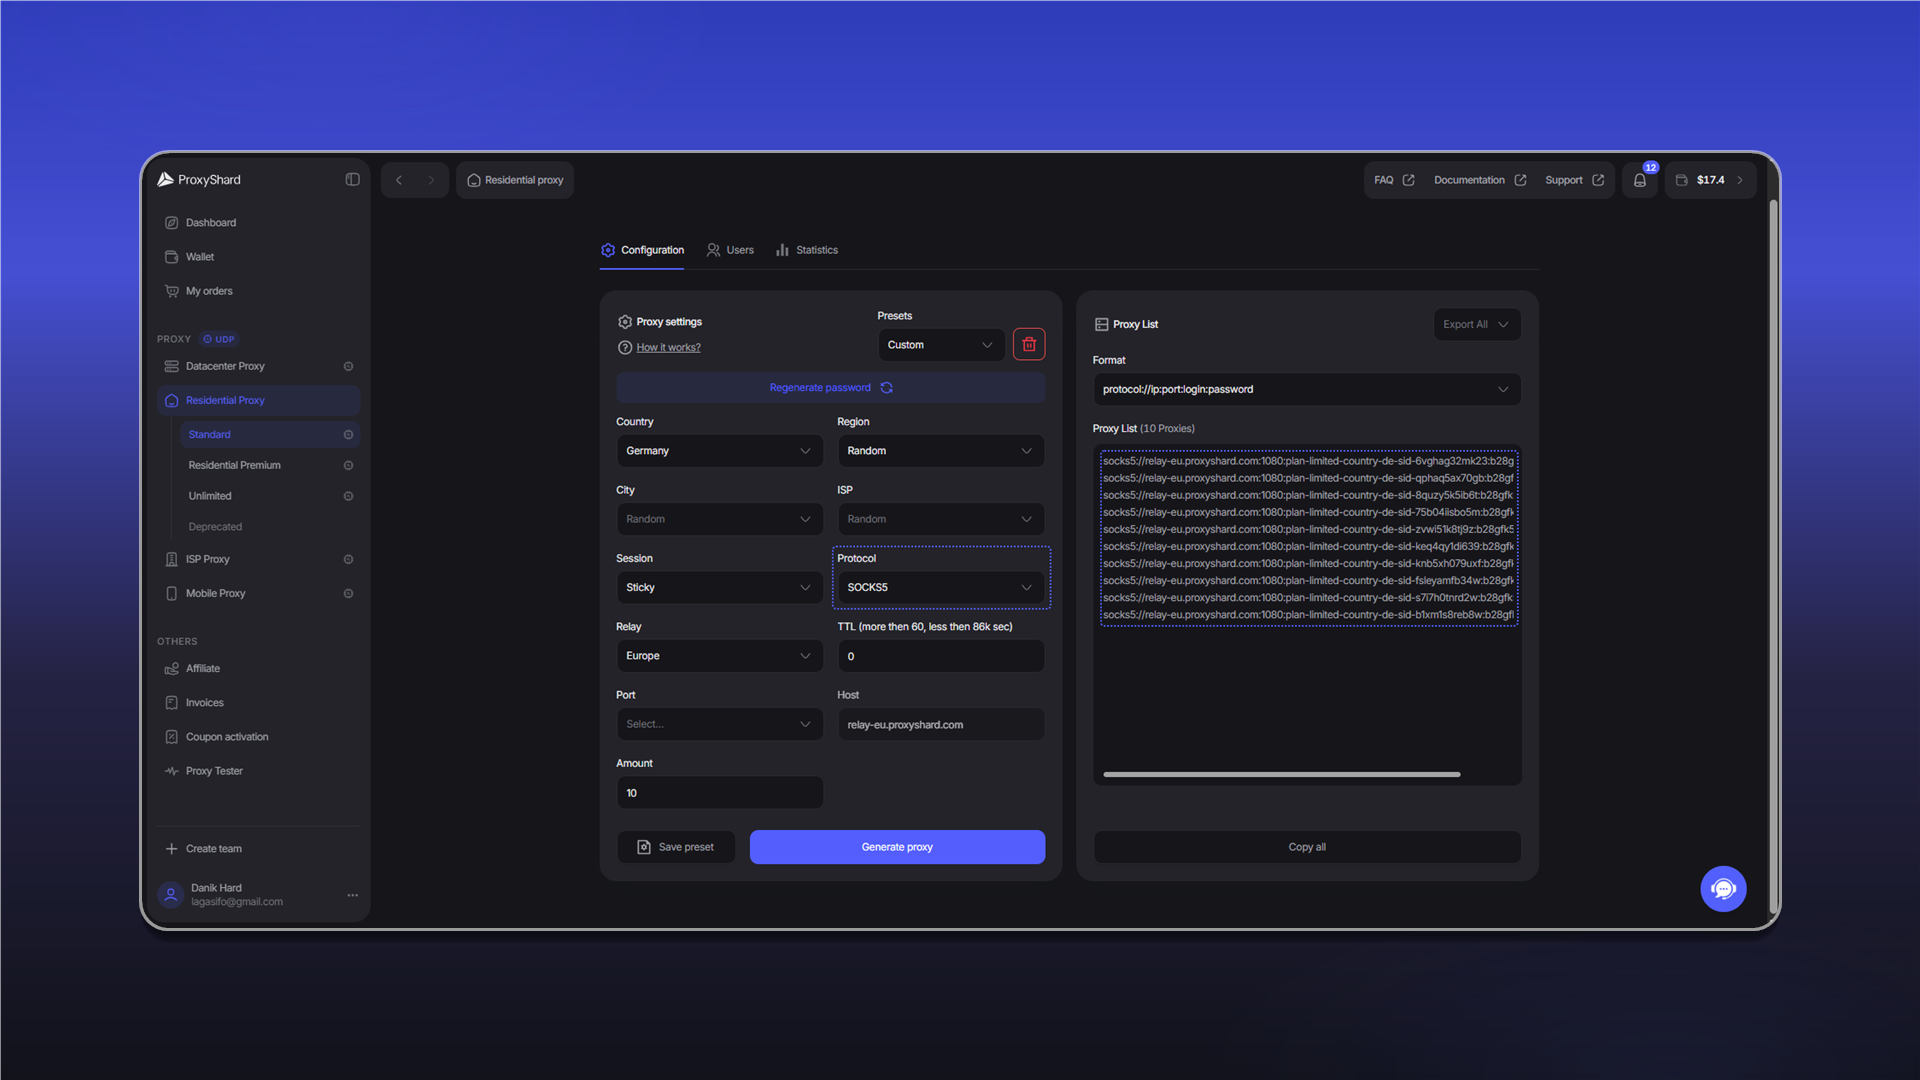
Task: Collapse the sidebar panel icon
Action: pyautogui.click(x=352, y=180)
